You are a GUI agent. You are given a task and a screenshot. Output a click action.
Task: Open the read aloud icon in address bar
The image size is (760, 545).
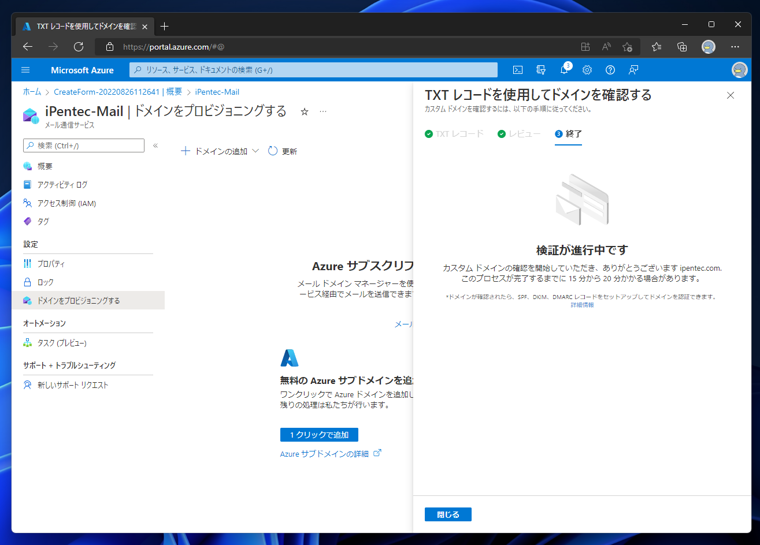[606, 47]
